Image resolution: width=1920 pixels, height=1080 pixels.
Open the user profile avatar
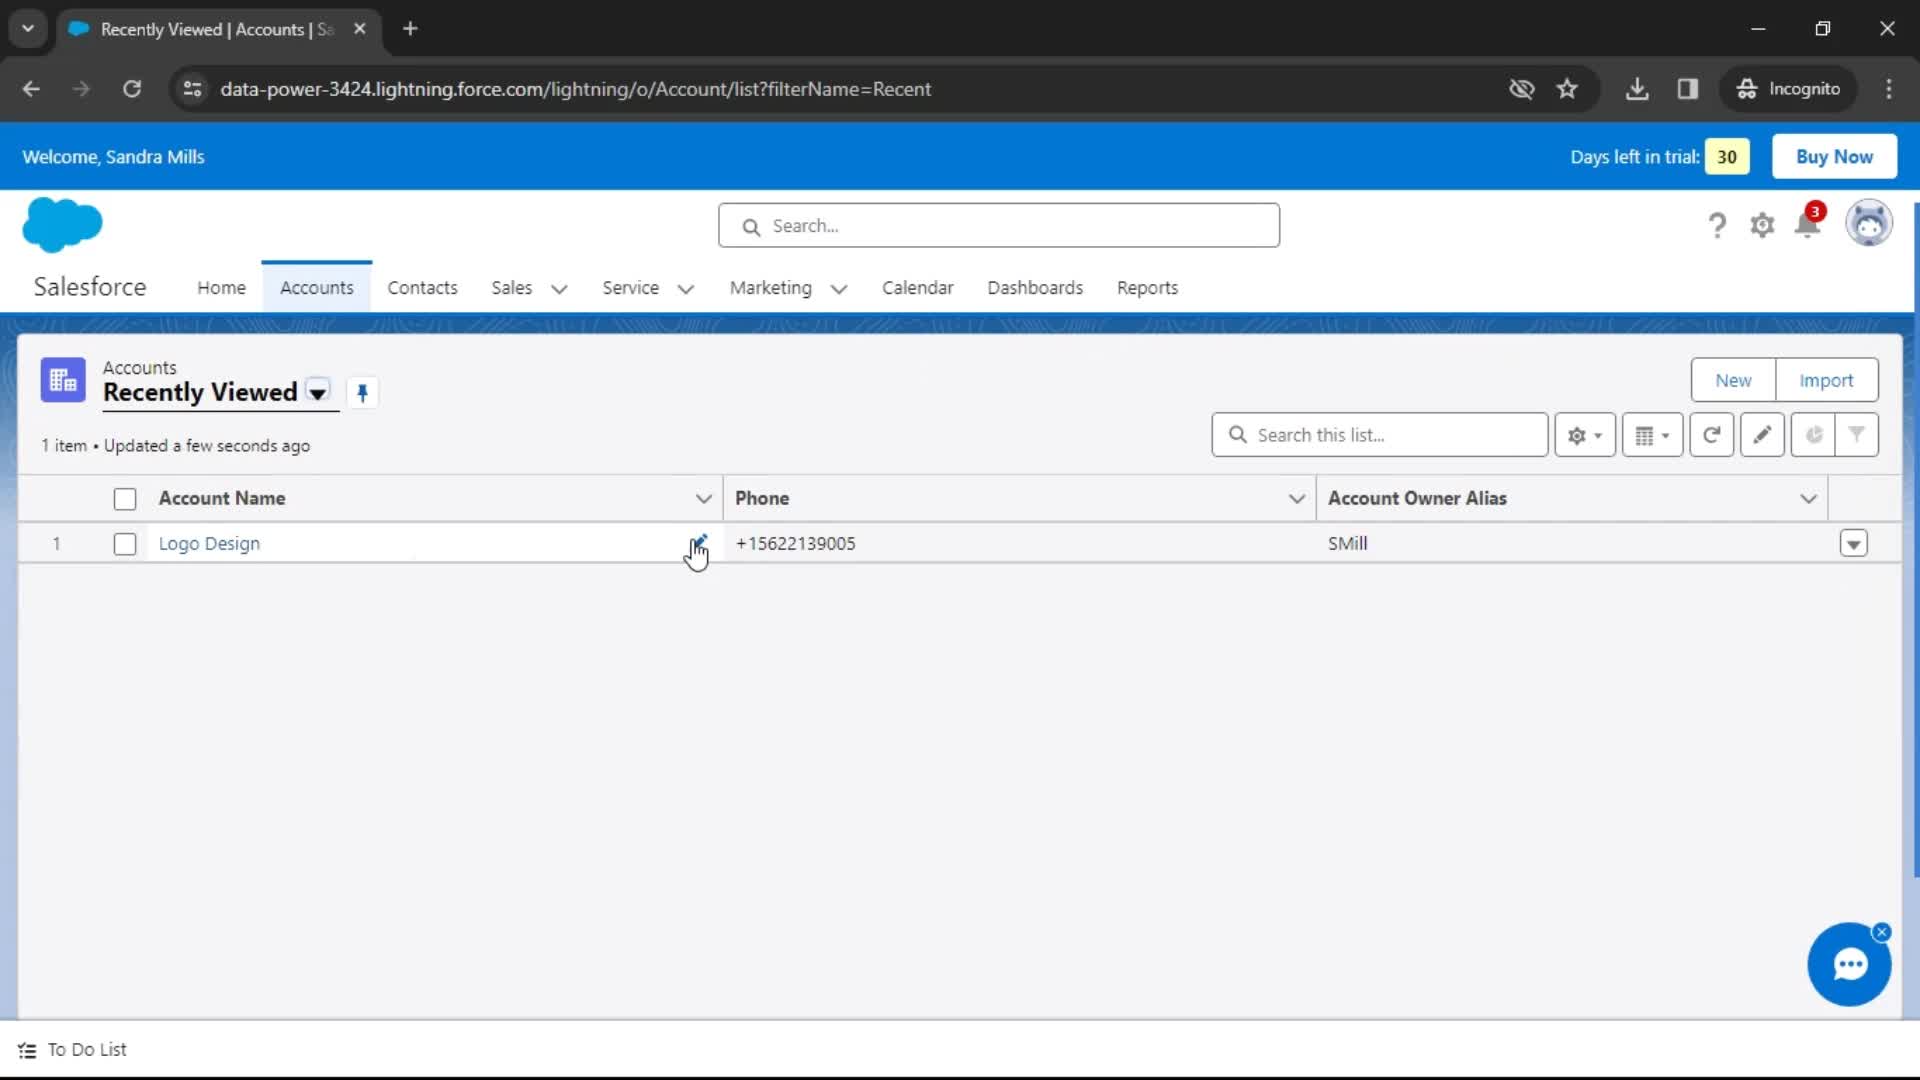point(1869,224)
